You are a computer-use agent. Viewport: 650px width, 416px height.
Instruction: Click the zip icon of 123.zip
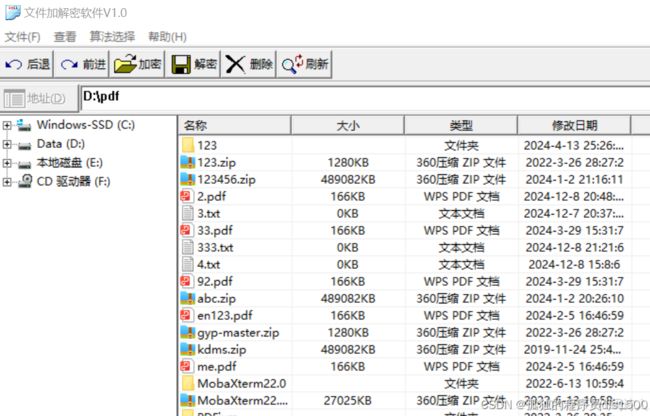click(x=188, y=162)
